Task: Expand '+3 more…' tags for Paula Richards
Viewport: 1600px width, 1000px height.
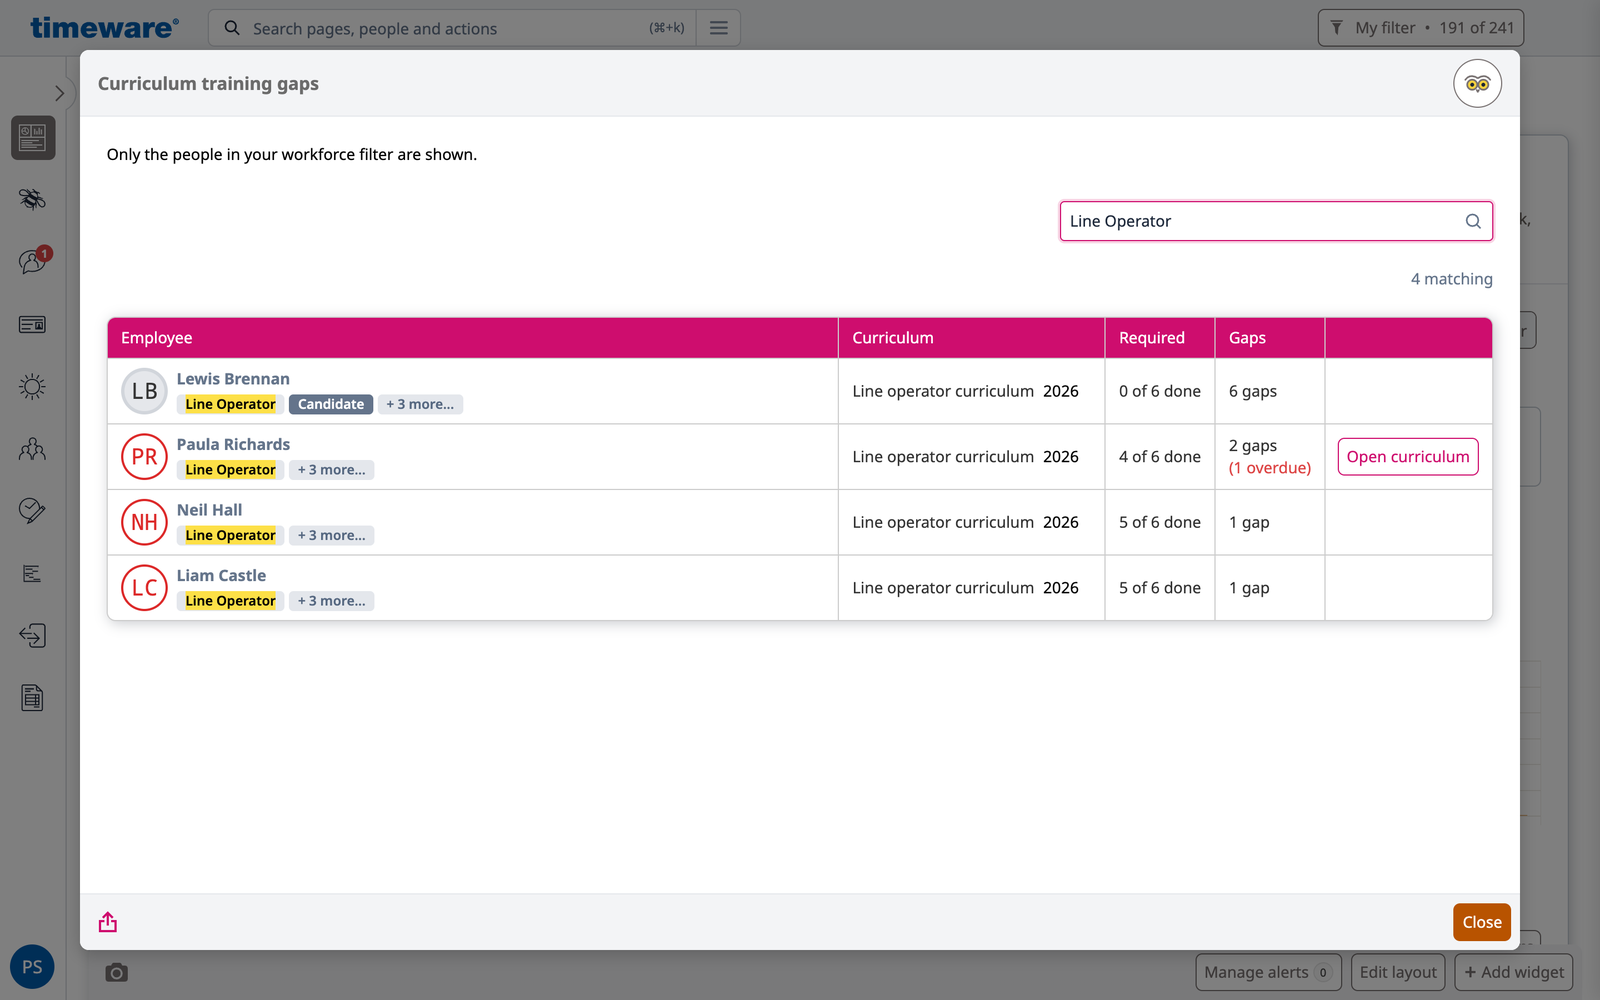Action: coord(331,470)
